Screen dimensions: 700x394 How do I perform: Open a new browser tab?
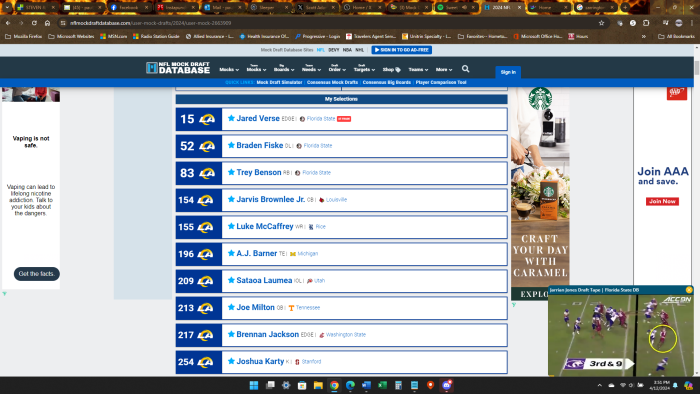625,8
